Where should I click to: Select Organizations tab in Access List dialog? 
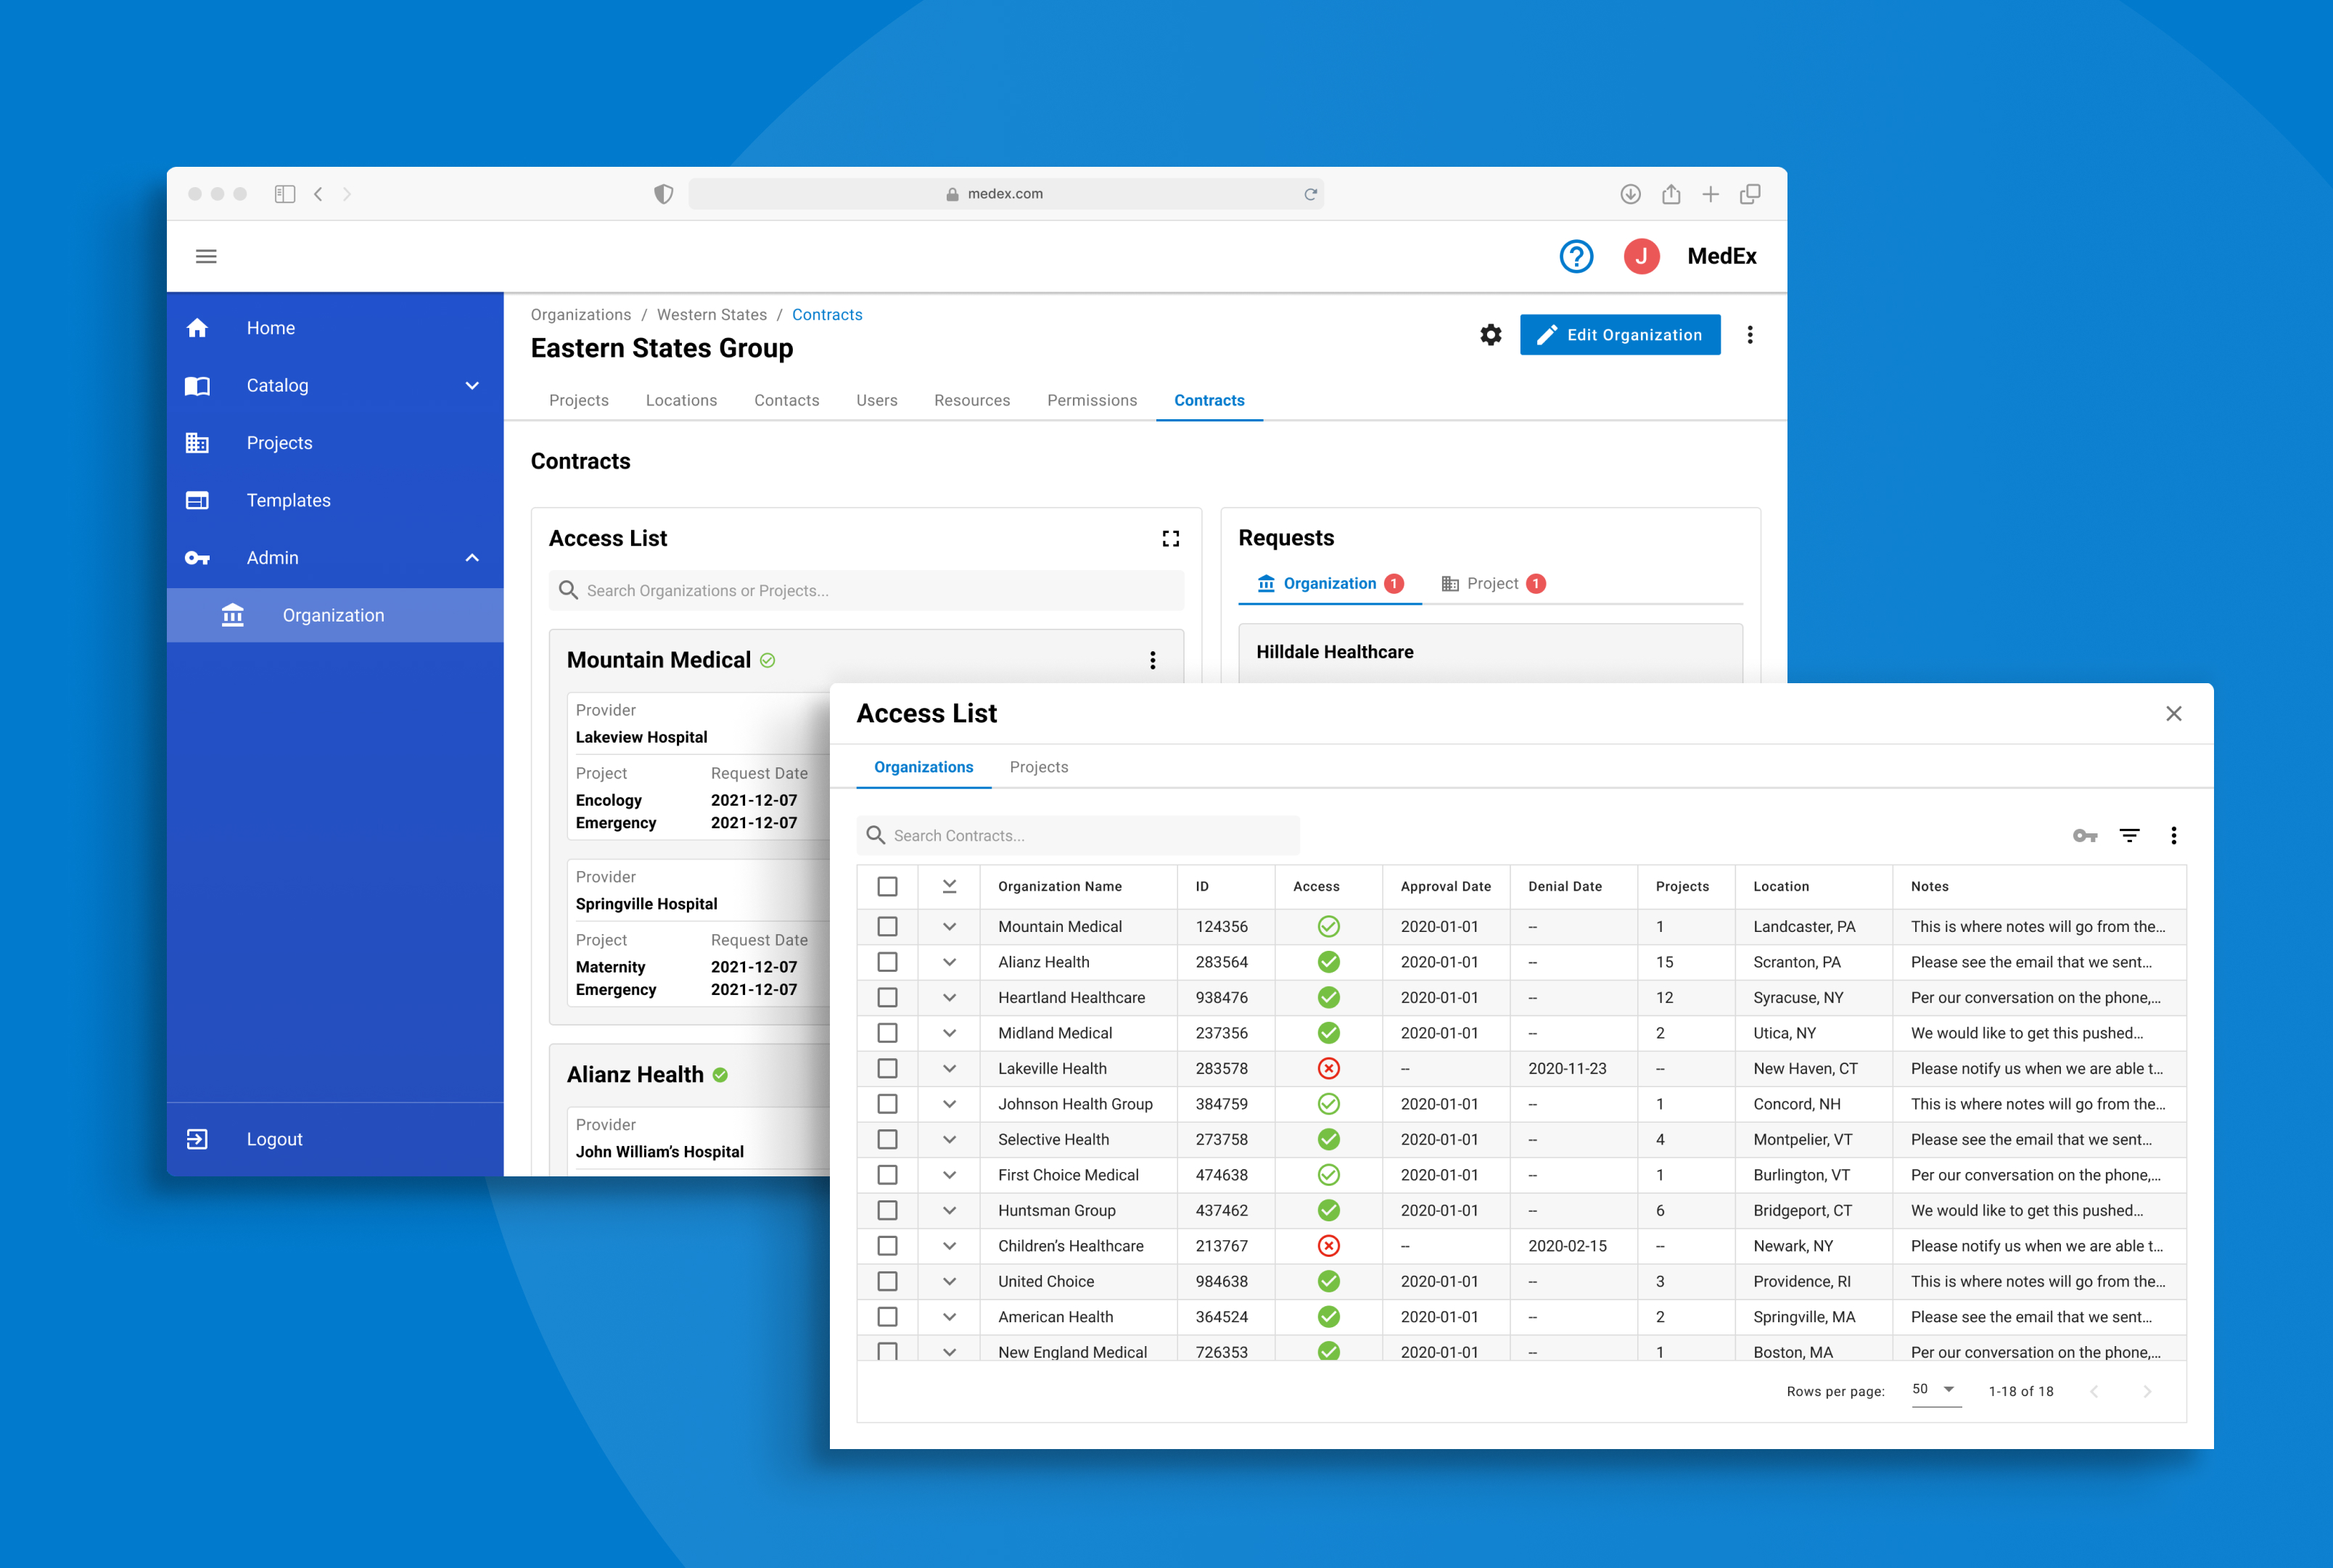(923, 767)
